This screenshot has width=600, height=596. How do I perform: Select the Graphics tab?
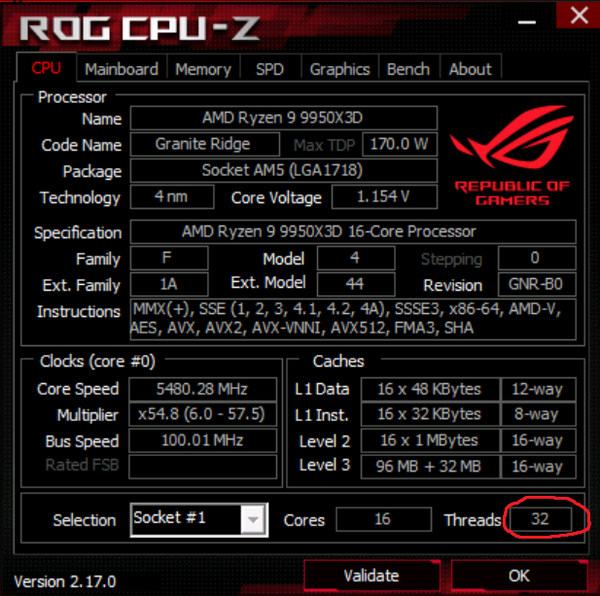340,69
